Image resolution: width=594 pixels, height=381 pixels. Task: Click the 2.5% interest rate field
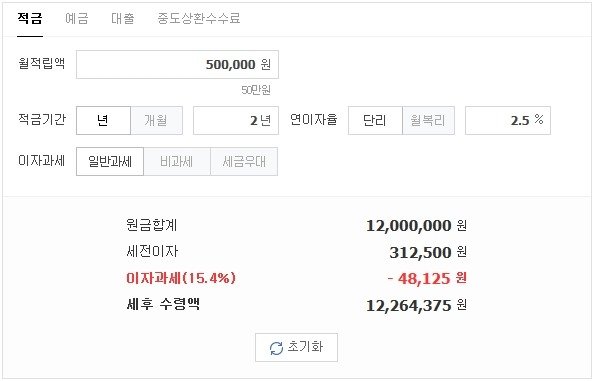coord(508,120)
